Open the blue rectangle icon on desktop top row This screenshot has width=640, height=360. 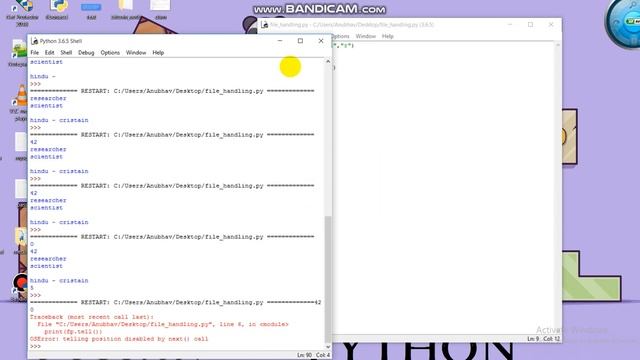91,7
